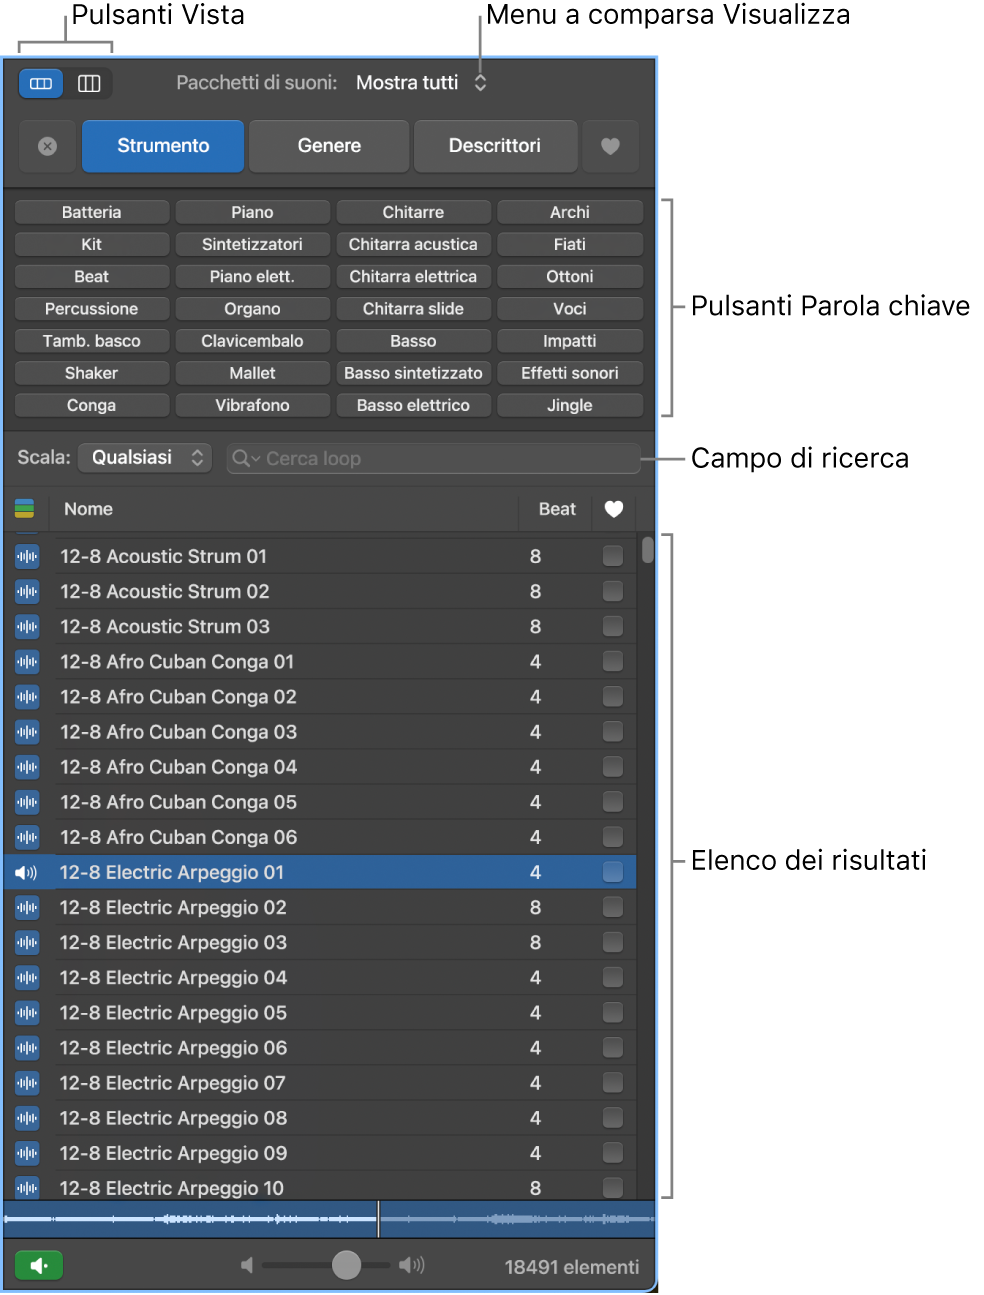Select the Descrittori tab
The height and width of the screenshot is (1295, 984).
495,146
